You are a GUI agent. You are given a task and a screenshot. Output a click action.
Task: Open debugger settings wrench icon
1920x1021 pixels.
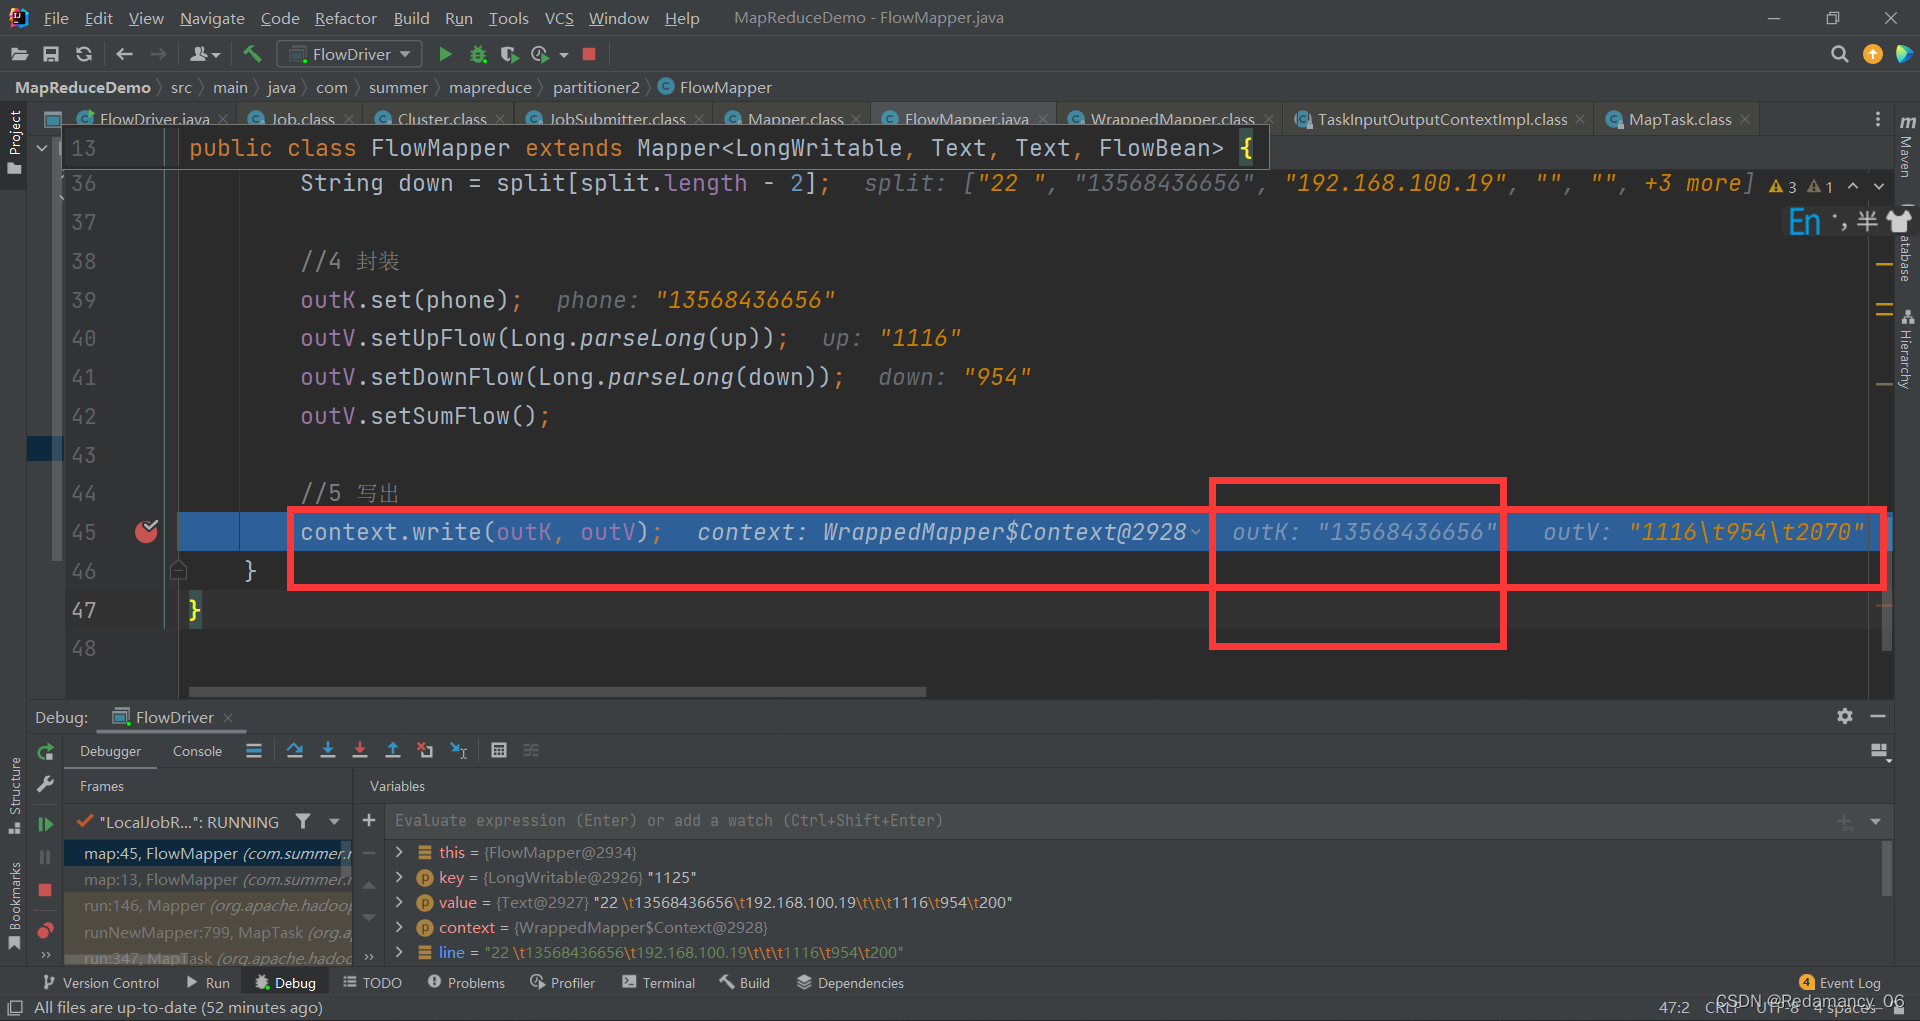point(45,785)
